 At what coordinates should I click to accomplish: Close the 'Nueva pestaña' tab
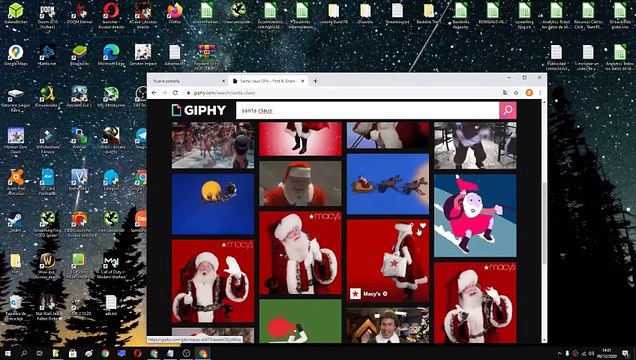pyautogui.click(x=223, y=81)
